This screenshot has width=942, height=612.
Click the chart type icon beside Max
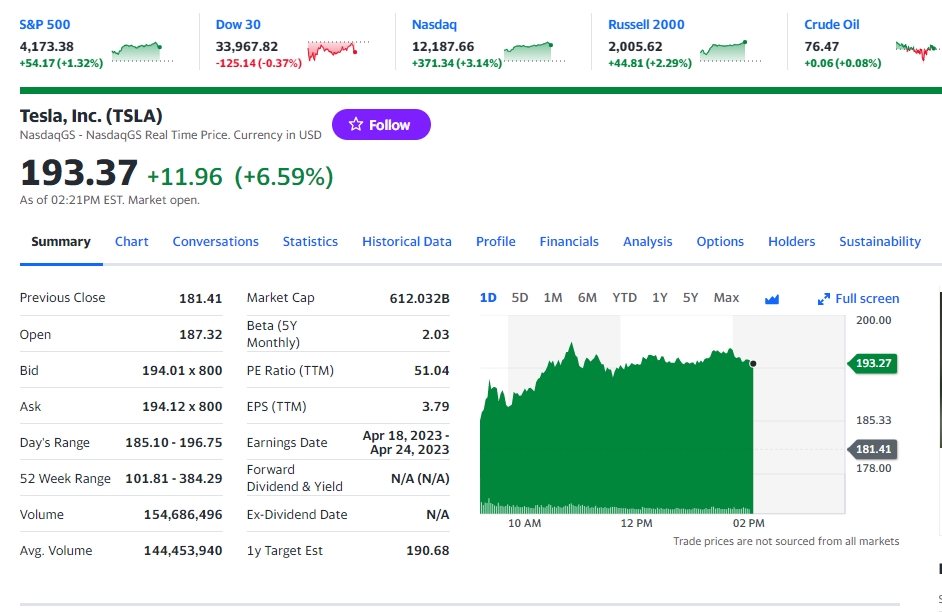(x=772, y=298)
